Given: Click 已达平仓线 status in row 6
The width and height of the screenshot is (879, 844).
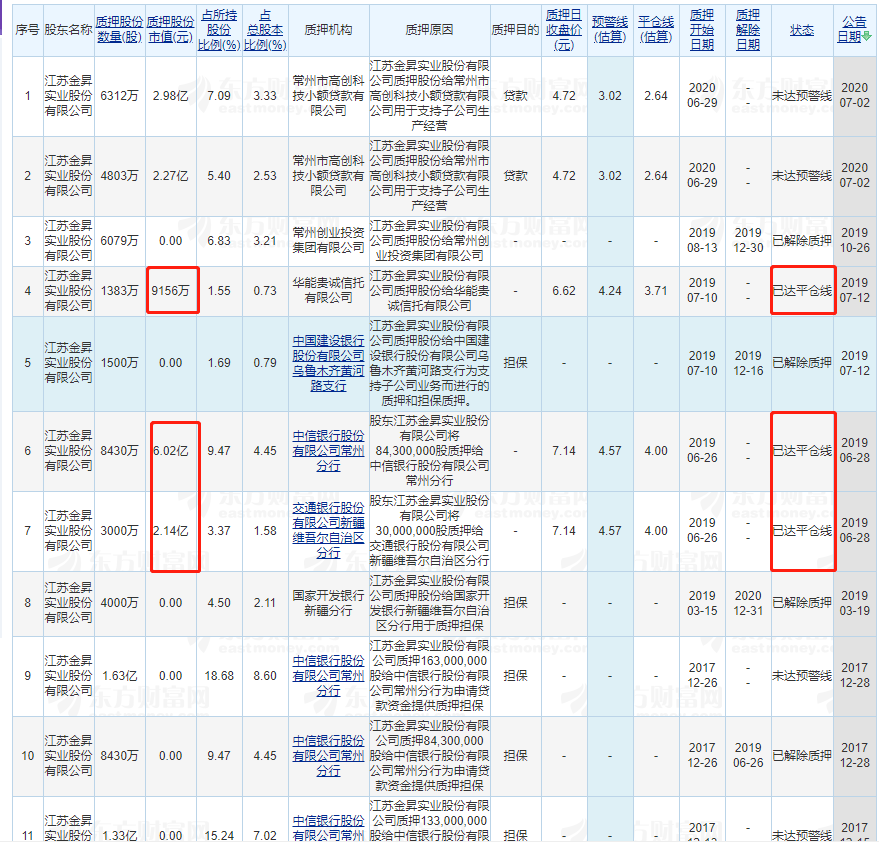Looking at the screenshot, I should click(x=802, y=451).
